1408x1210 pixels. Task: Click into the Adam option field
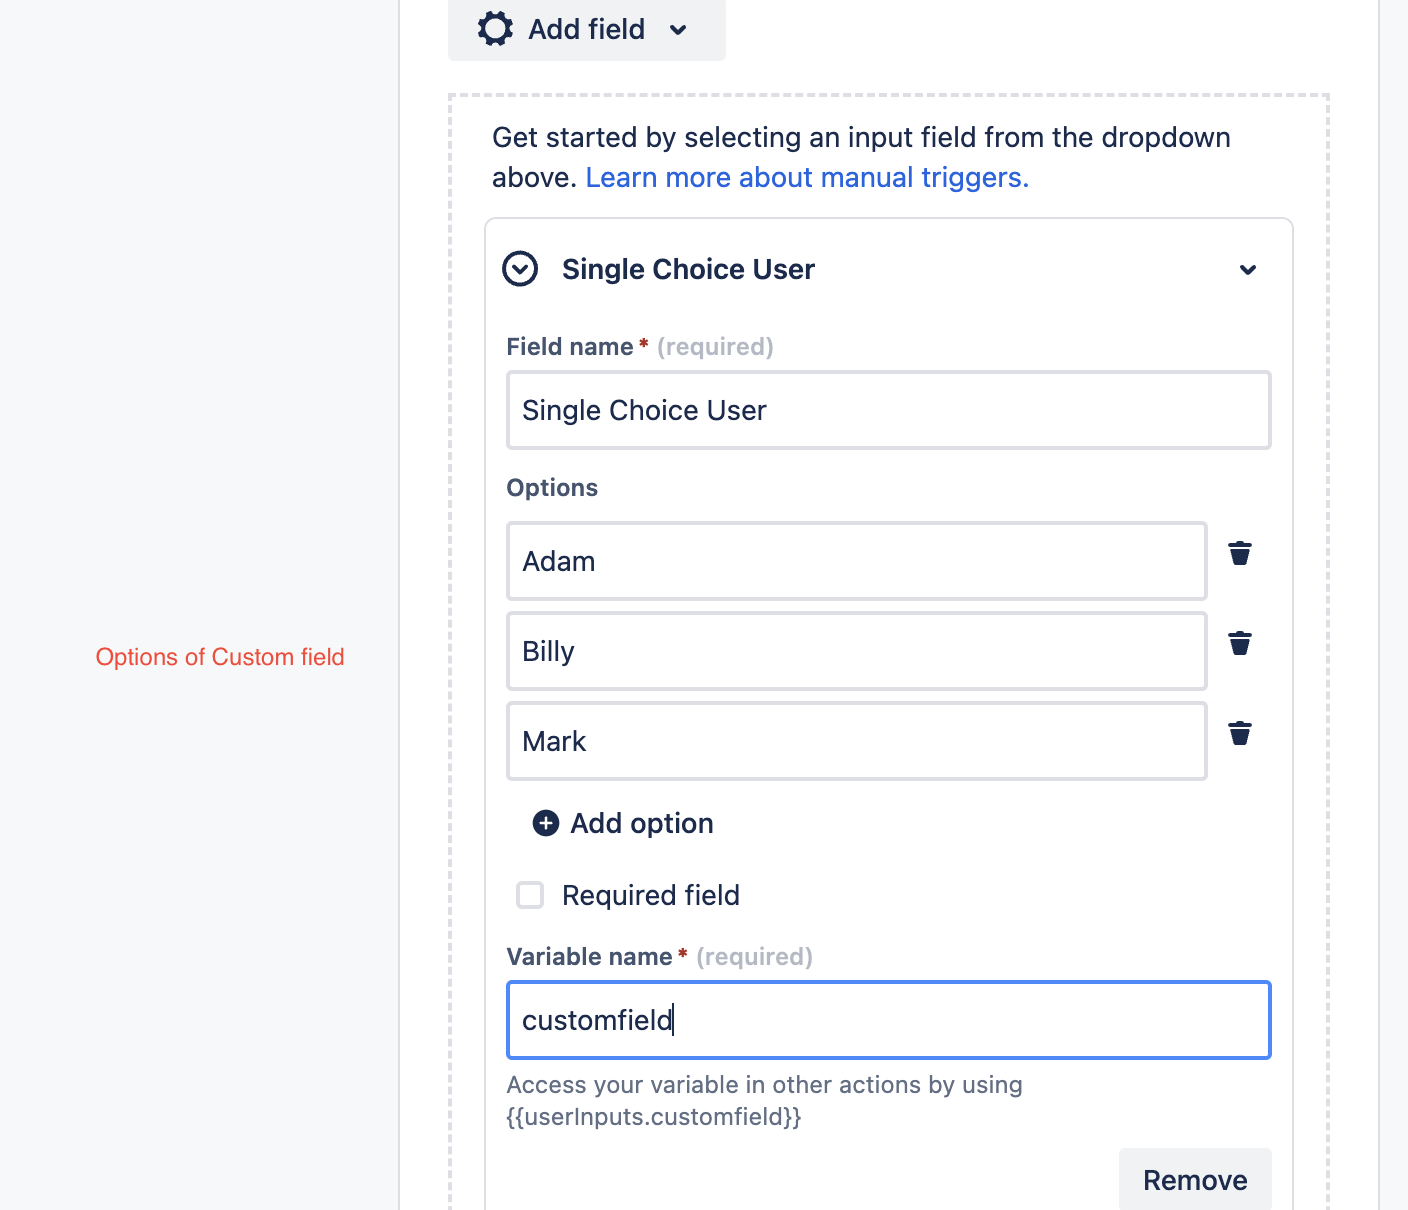(x=856, y=561)
